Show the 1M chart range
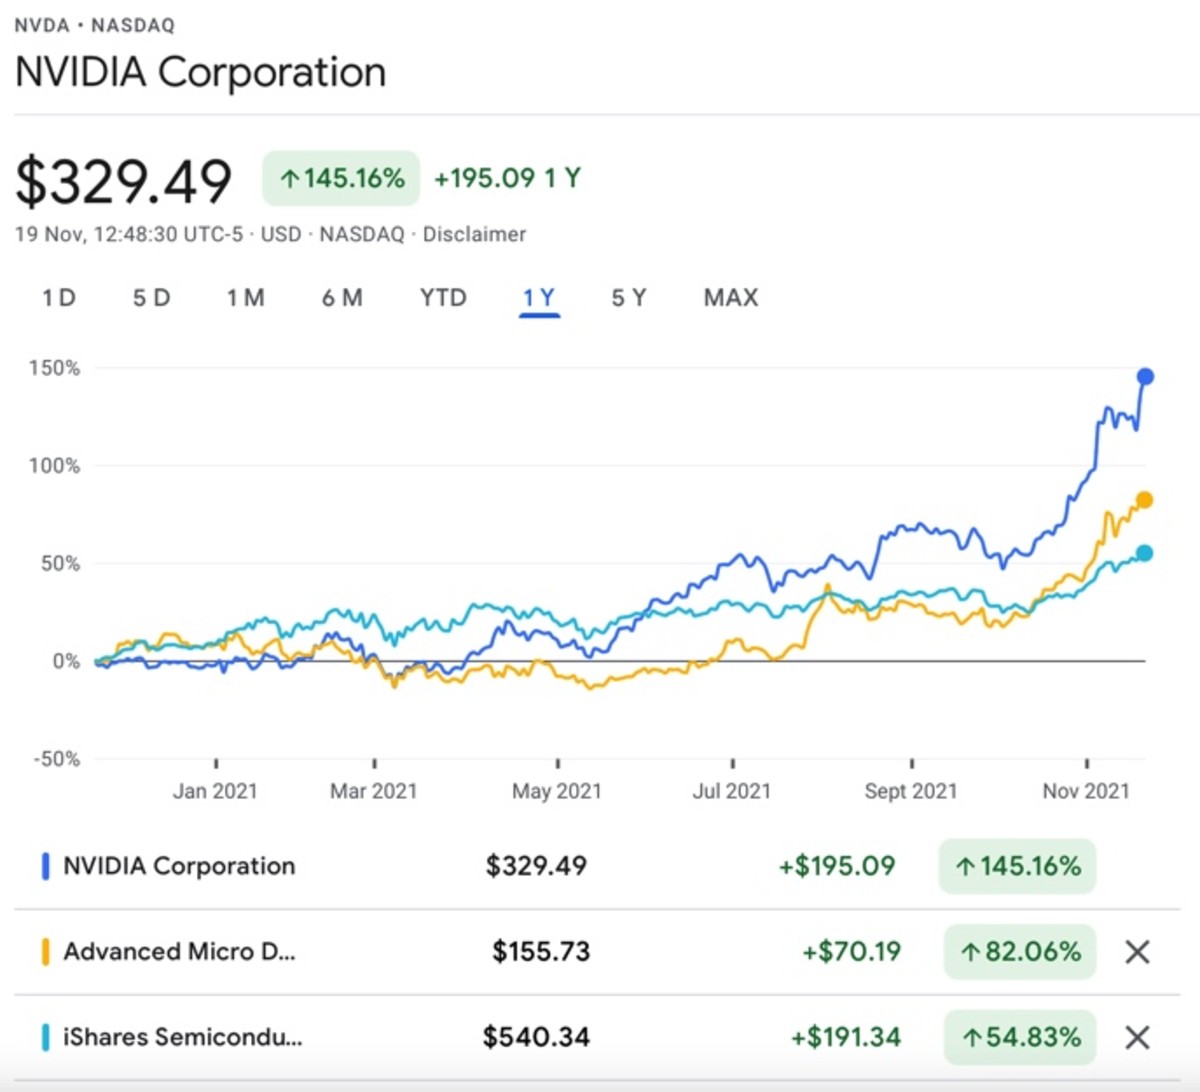The image size is (1200, 1092). coord(245,298)
